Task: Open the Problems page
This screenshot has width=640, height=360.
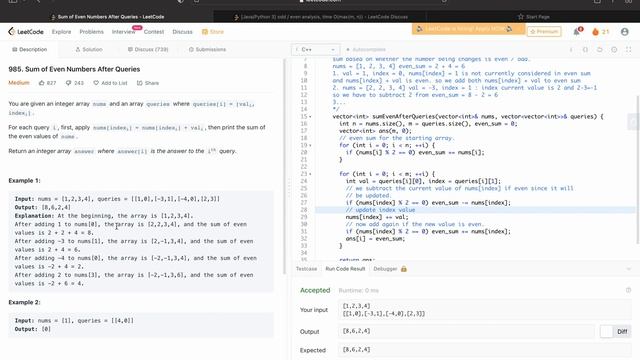Action: (91, 31)
